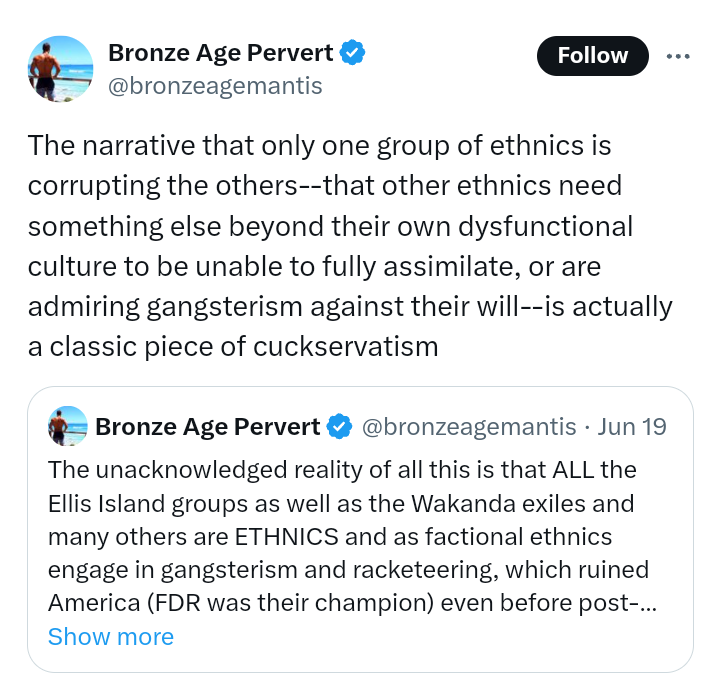Screen dimensions: 720x689
Task: Click the Bronze Age Pervert name in the quoted post
Action: (208, 427)
